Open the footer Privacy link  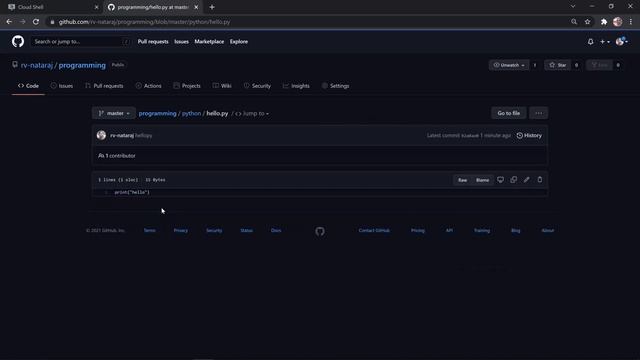coord(181,231)
